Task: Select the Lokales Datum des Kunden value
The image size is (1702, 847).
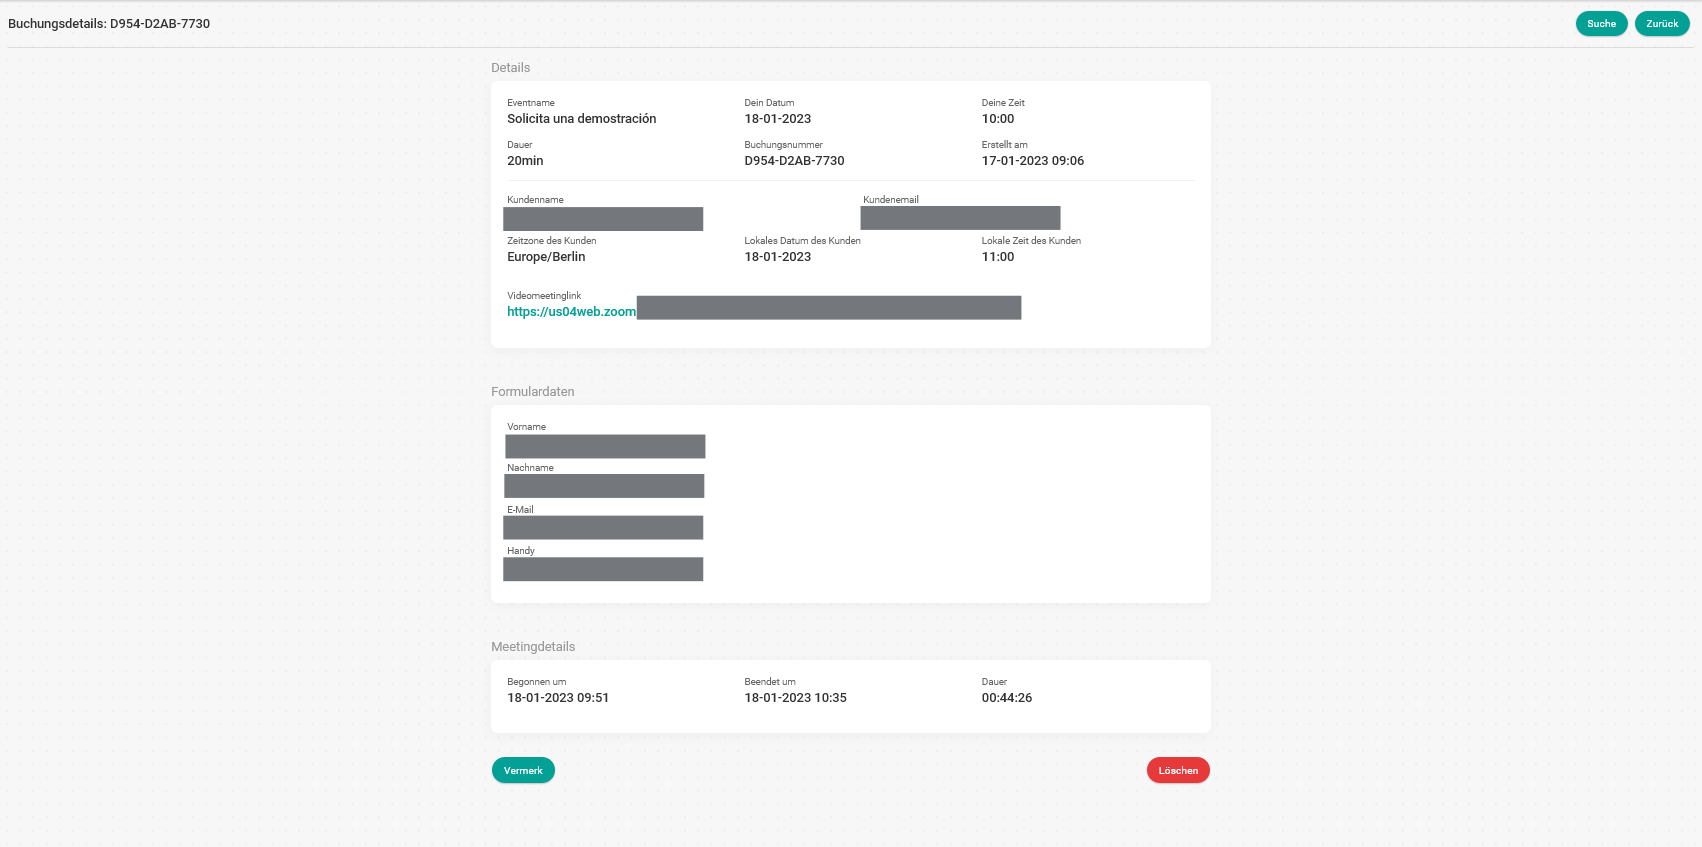Action: pos(778,257)
